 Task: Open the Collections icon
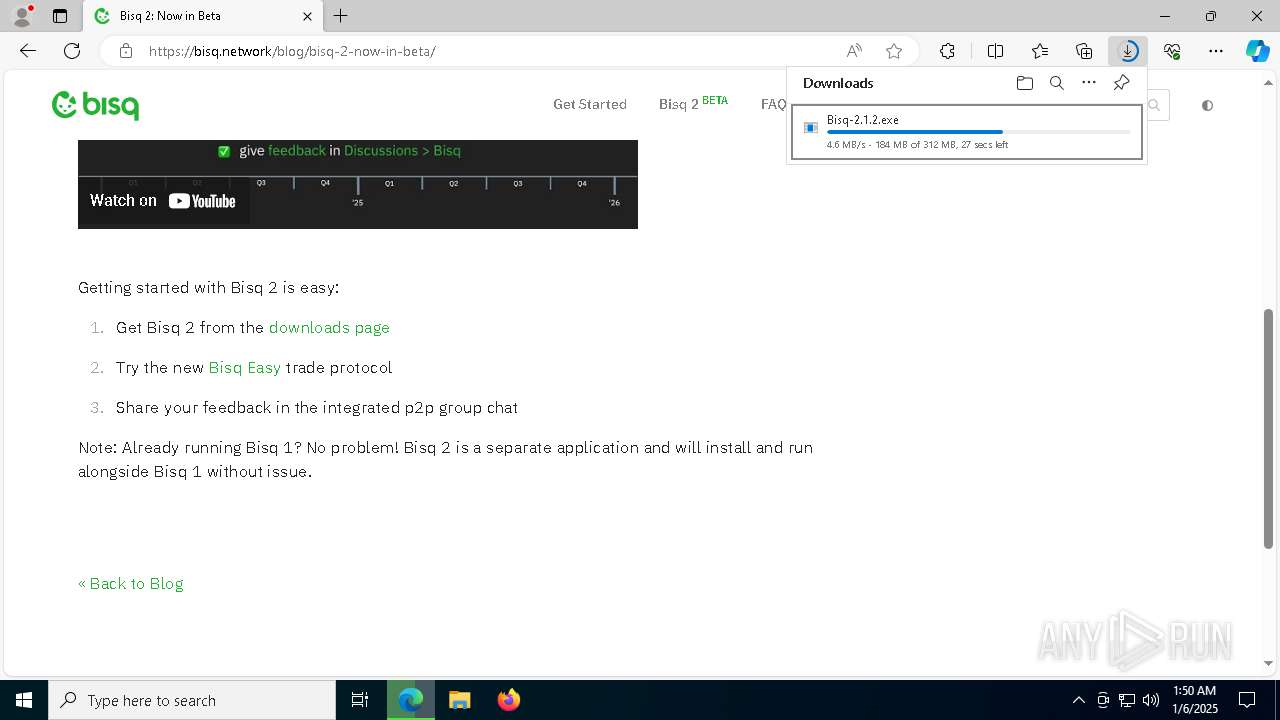click(x=1084, y=51)
